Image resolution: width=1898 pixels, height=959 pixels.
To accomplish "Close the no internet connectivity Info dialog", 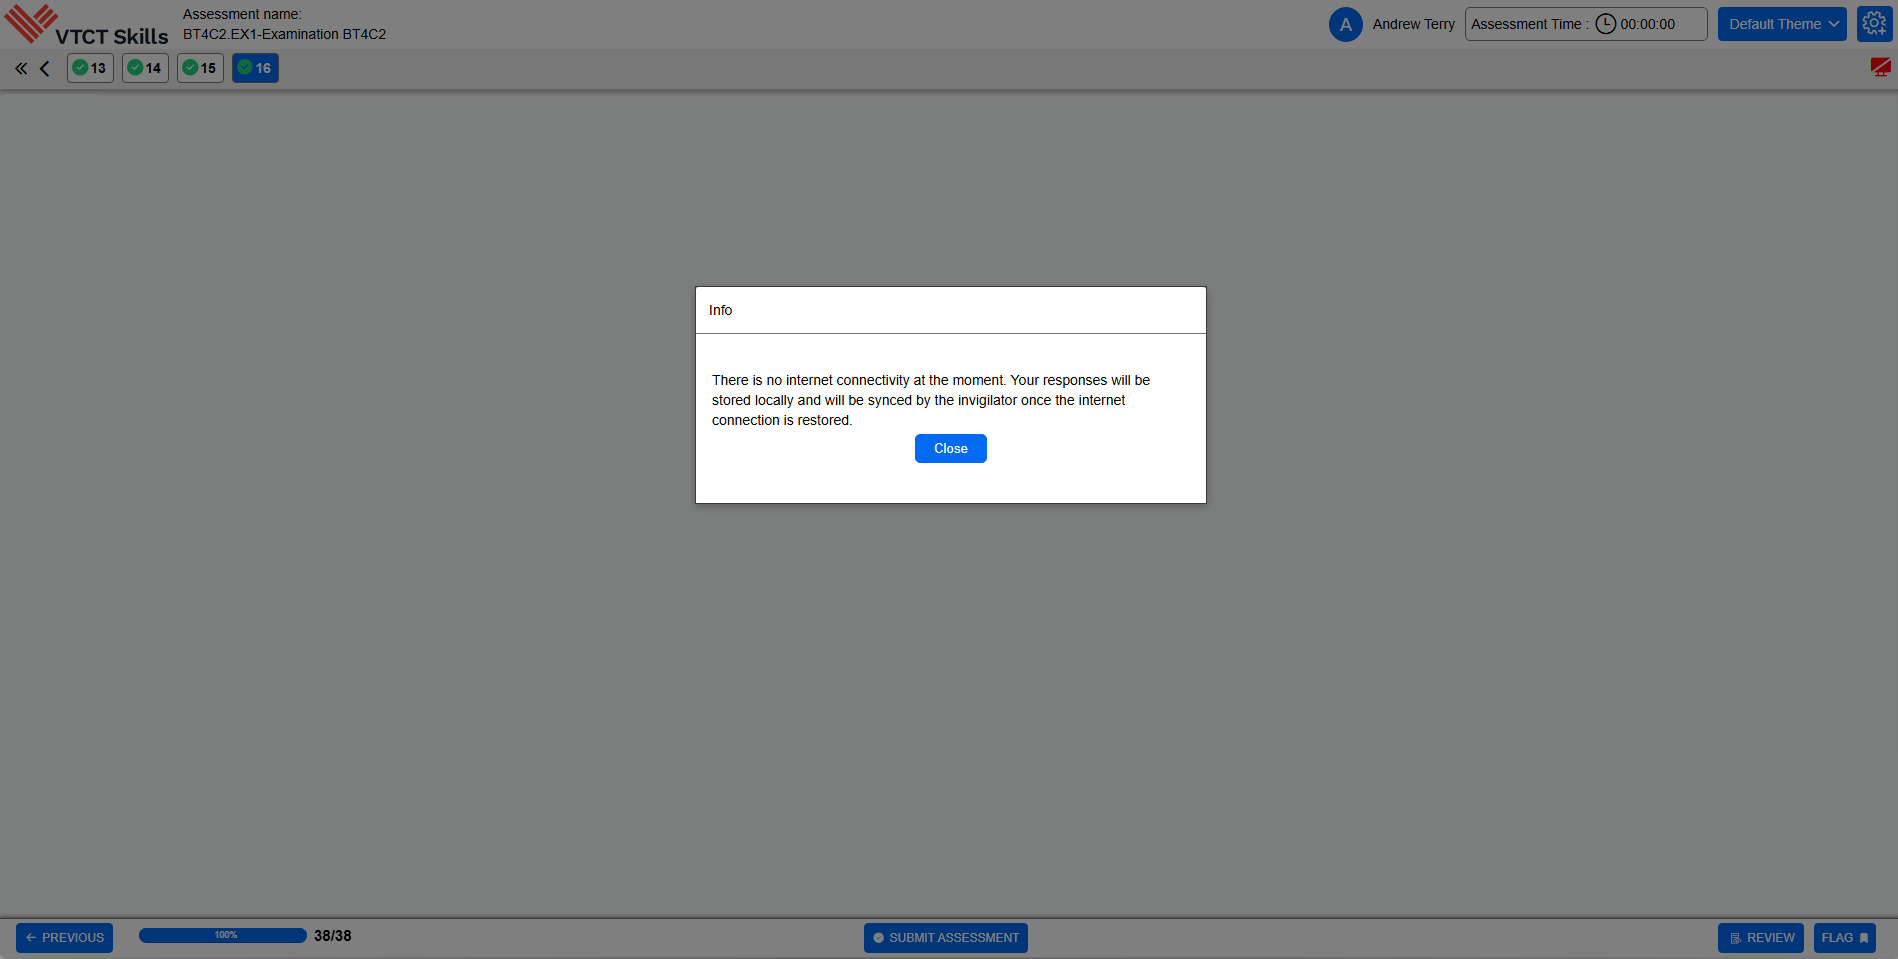I will (x=950, y=448).
